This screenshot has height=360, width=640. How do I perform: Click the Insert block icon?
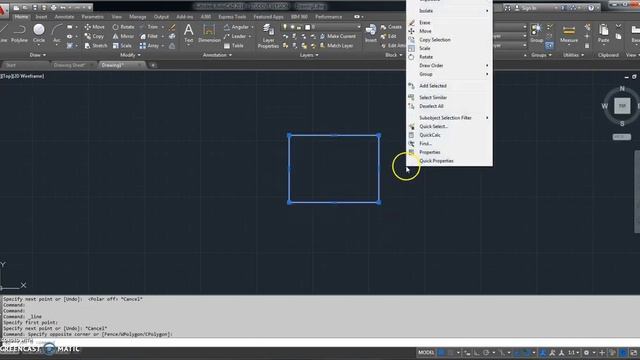(x=371, y=33)
